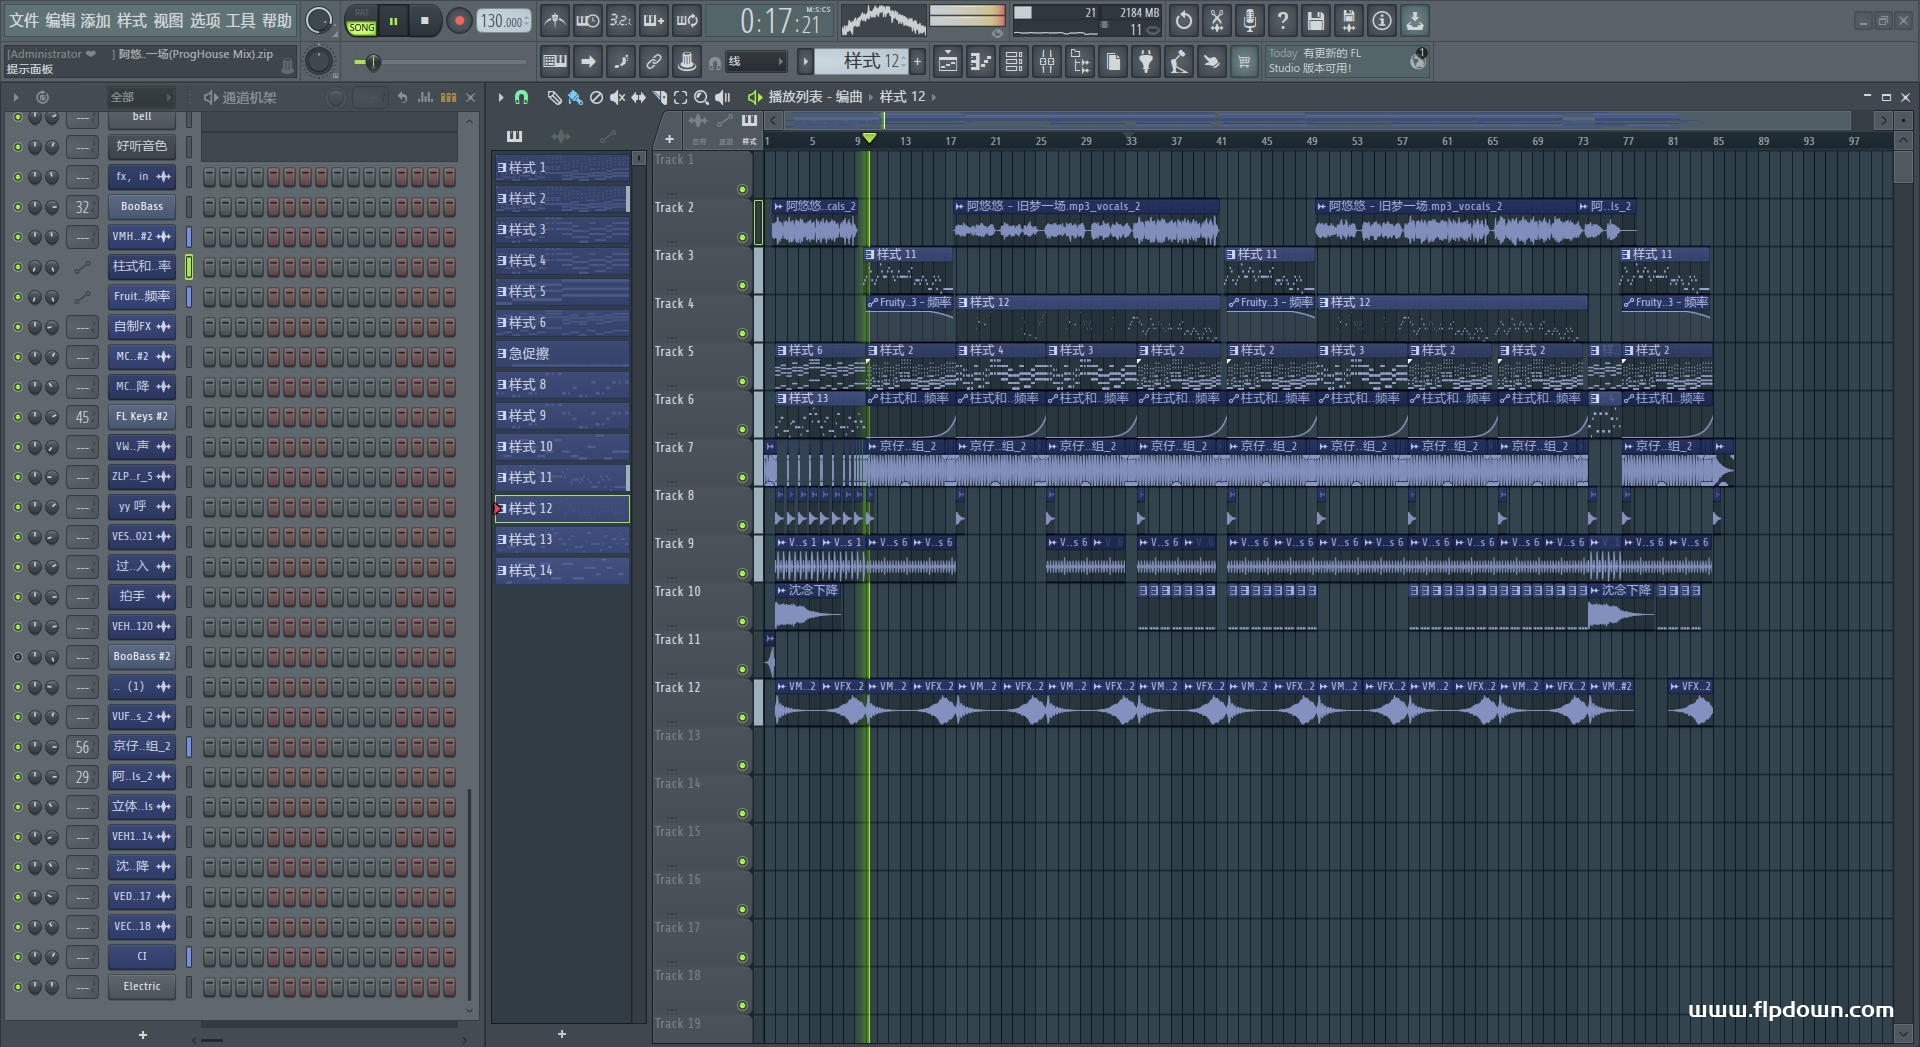
Task: Open the plugin database plug icon
Action: click(x=1146, y=62)
